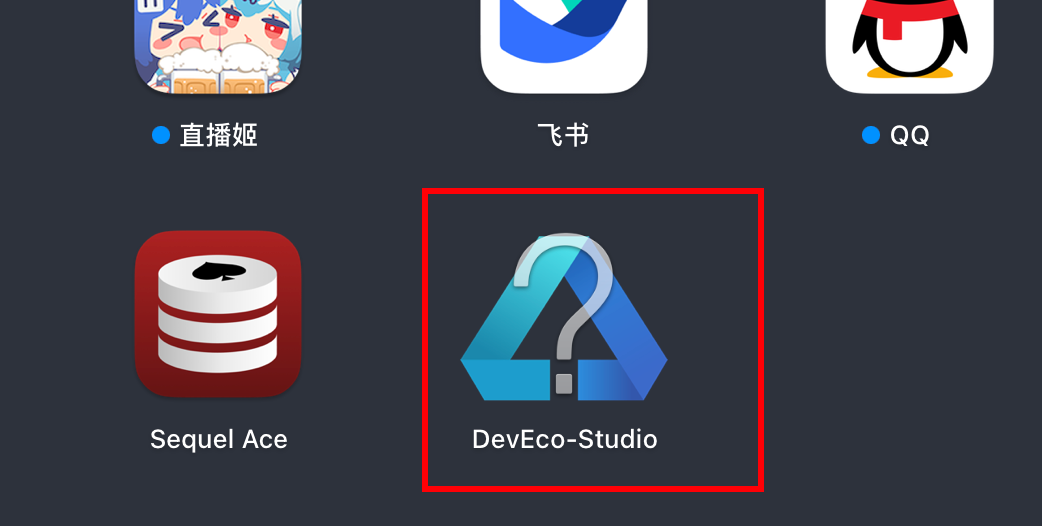The height and width of the screenshot is (526, 1042).
Task: Open the DevEco-Studio app icon
Action: pos(564,317)
